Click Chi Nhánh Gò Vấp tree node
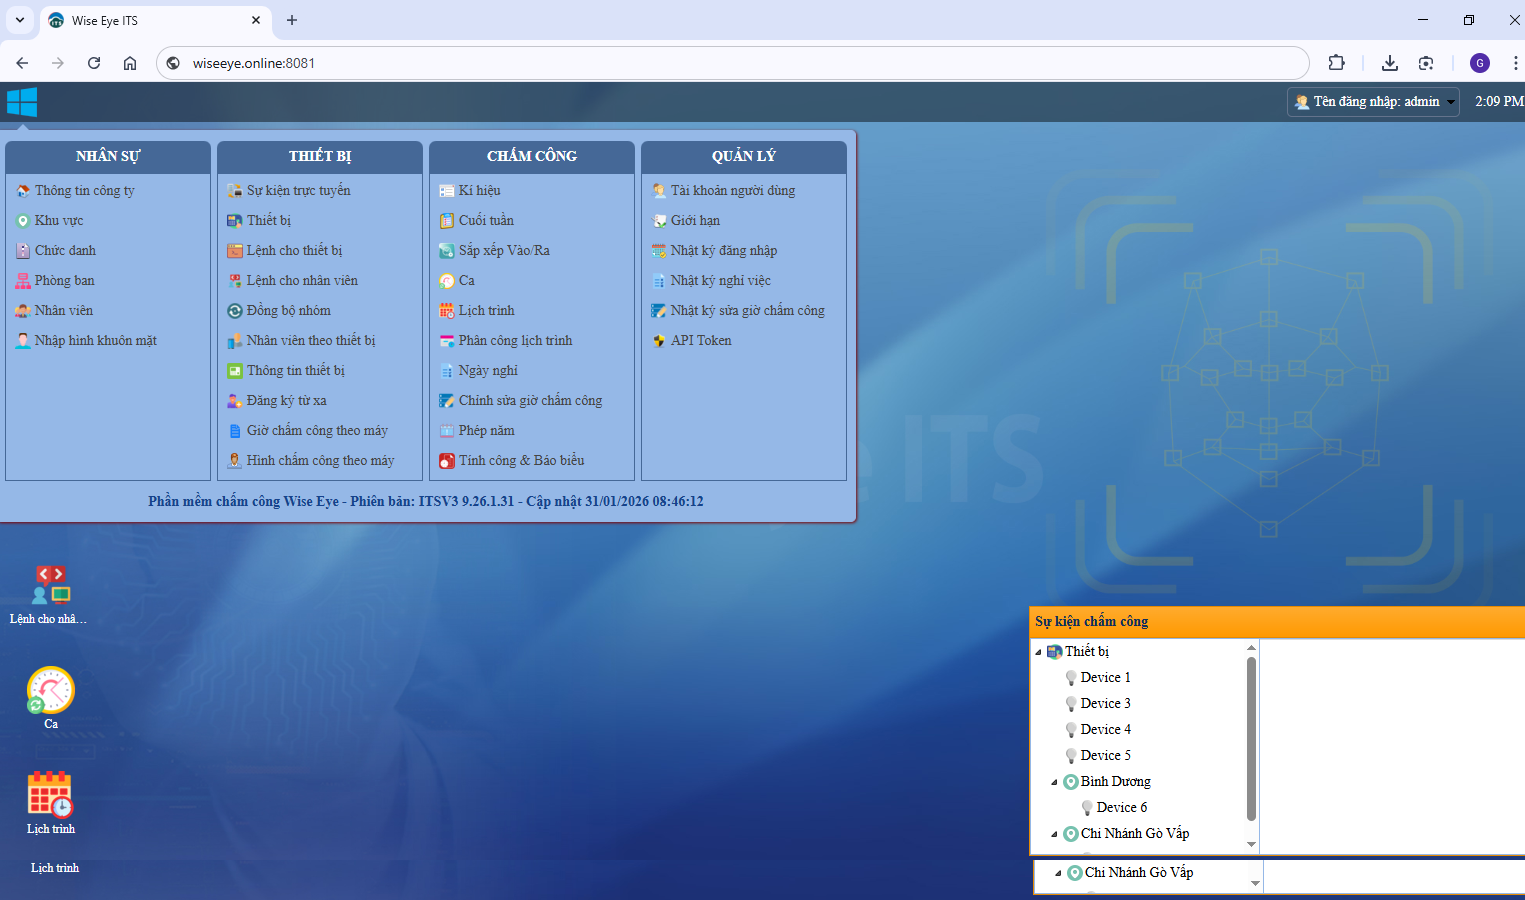Image resolution: width=1525 pixels, height=900 pixels. [x=1134, y=834]
